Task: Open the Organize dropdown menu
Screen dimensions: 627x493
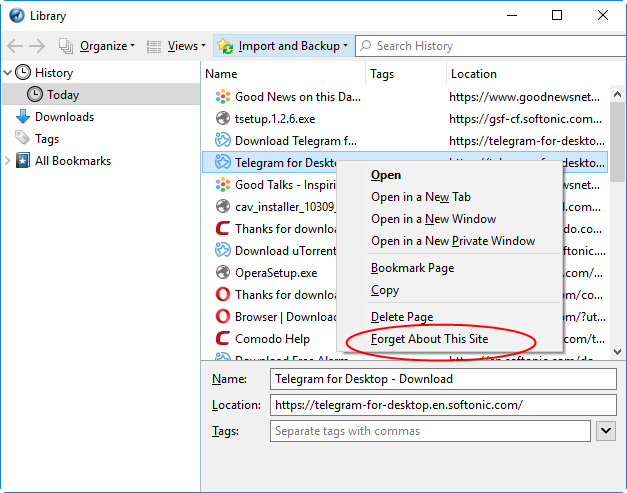Action: pos(107,46)
